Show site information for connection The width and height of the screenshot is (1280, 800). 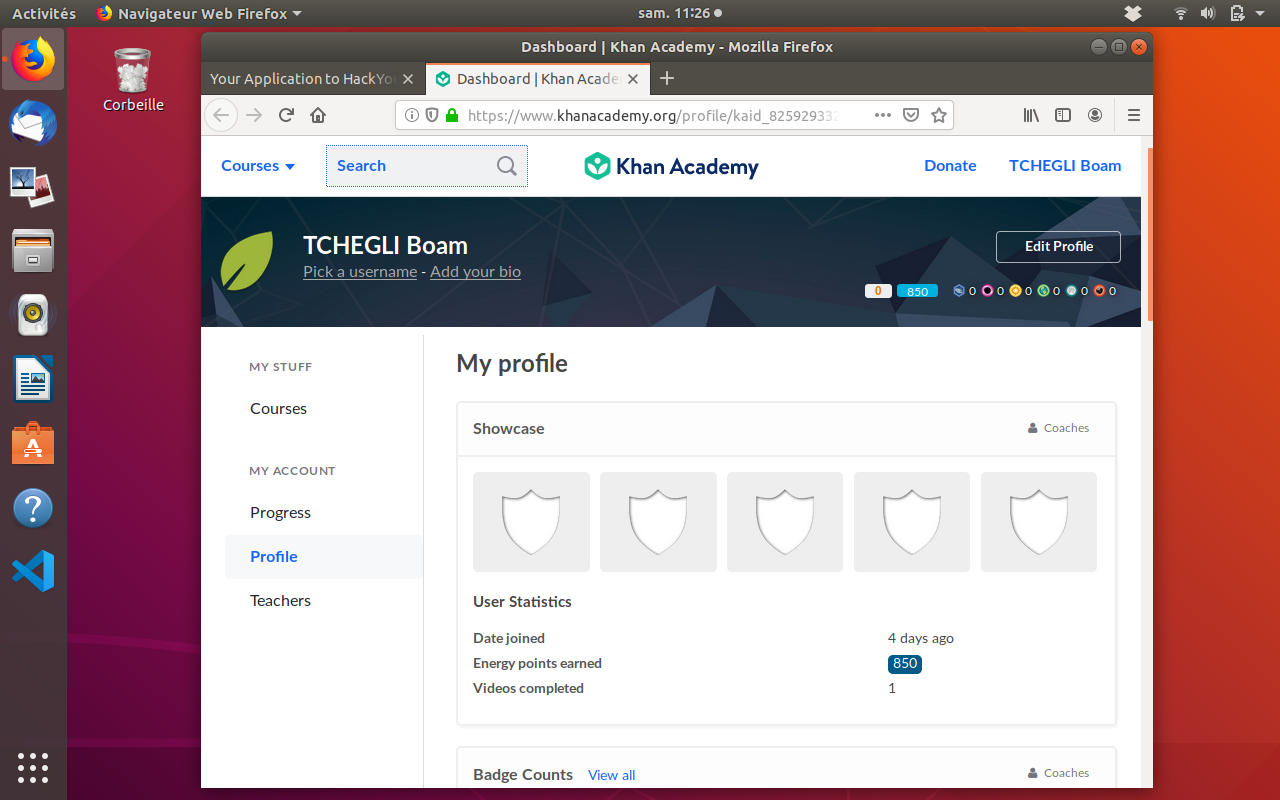(411, 115)
